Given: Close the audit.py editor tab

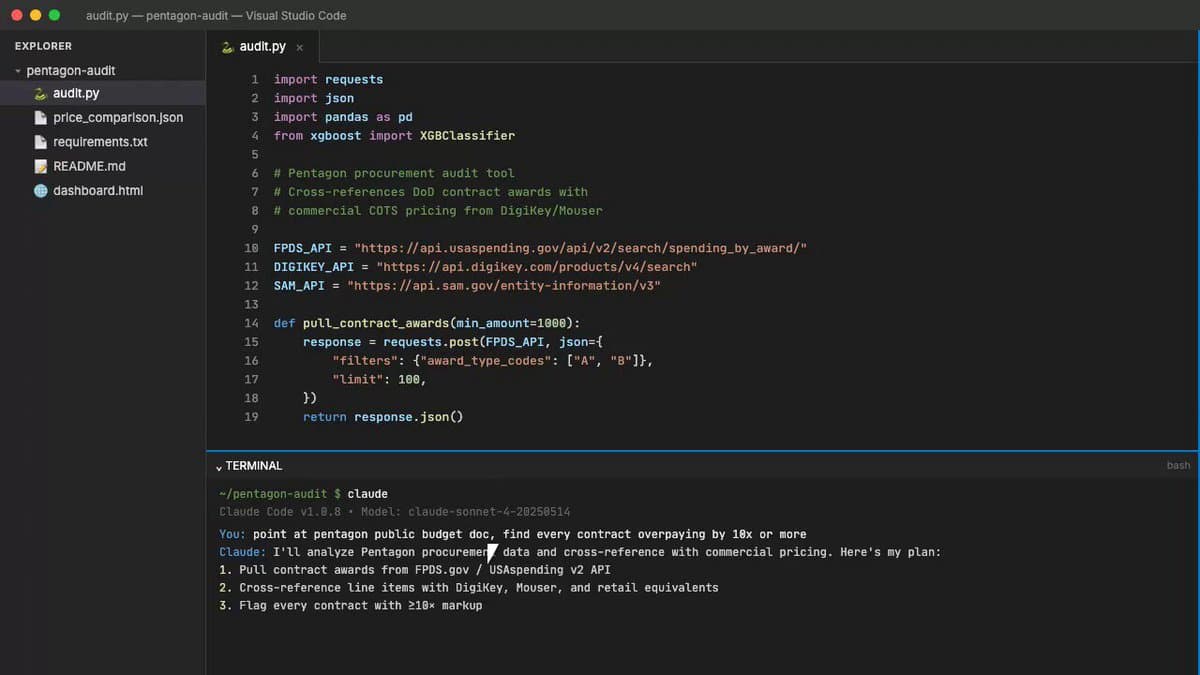Looking at the screenshot, I should [299, 48].
